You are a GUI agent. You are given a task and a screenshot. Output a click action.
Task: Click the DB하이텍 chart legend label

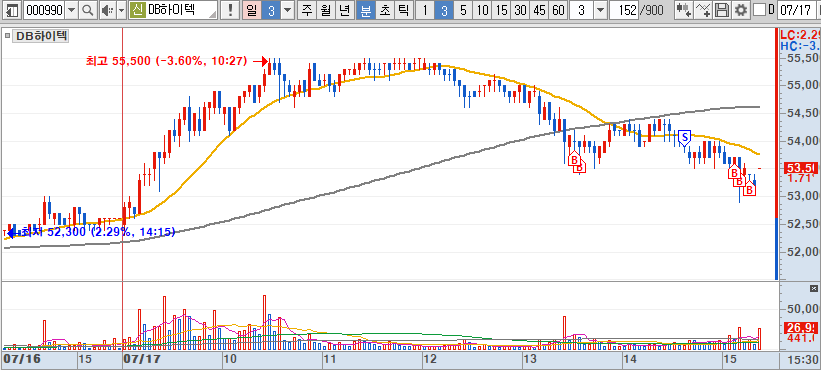(x=41, y=36)
